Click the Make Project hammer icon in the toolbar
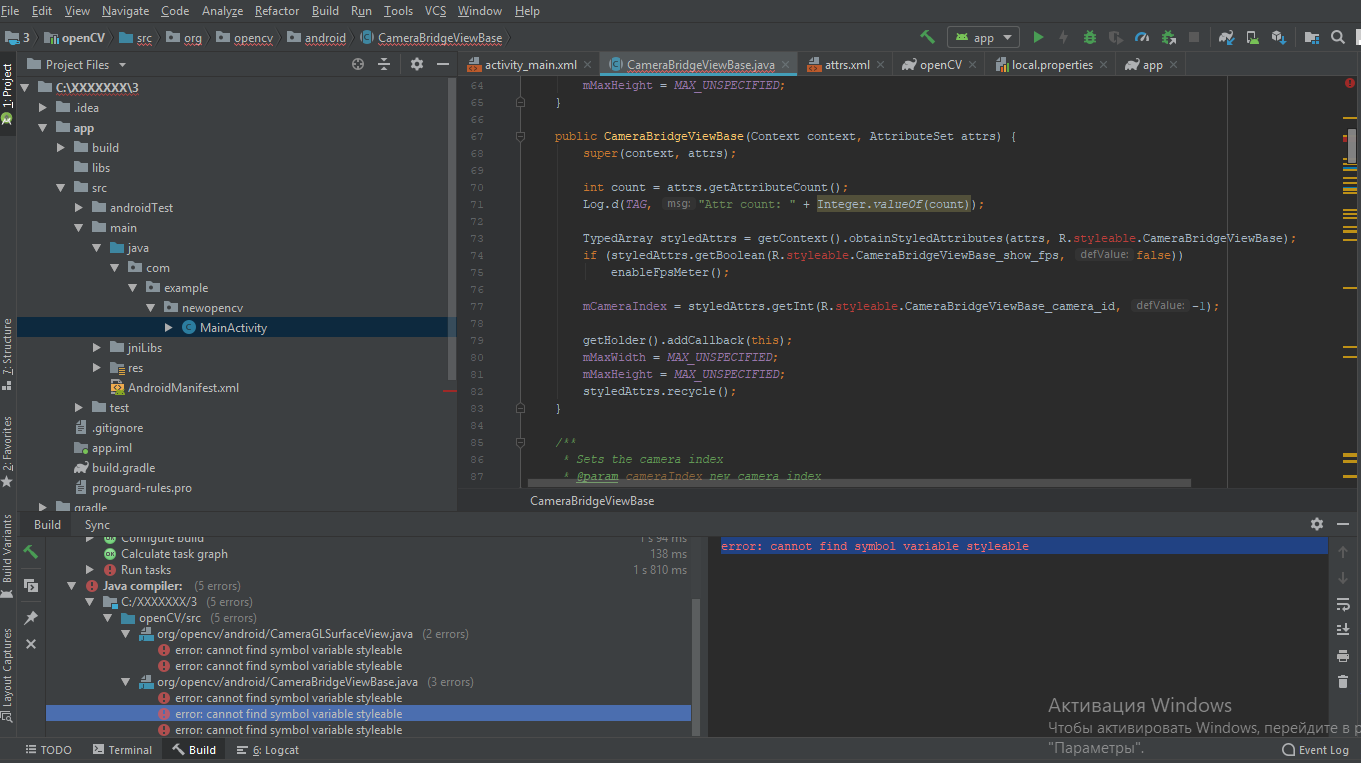 (928, 37)
